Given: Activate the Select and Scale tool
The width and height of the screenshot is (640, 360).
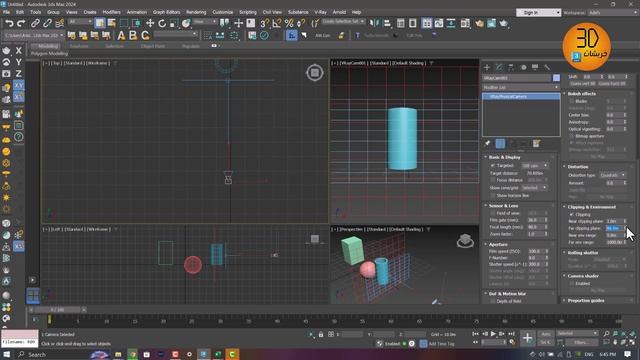Looking at the screenshot, I should click(x=174, y=23).
